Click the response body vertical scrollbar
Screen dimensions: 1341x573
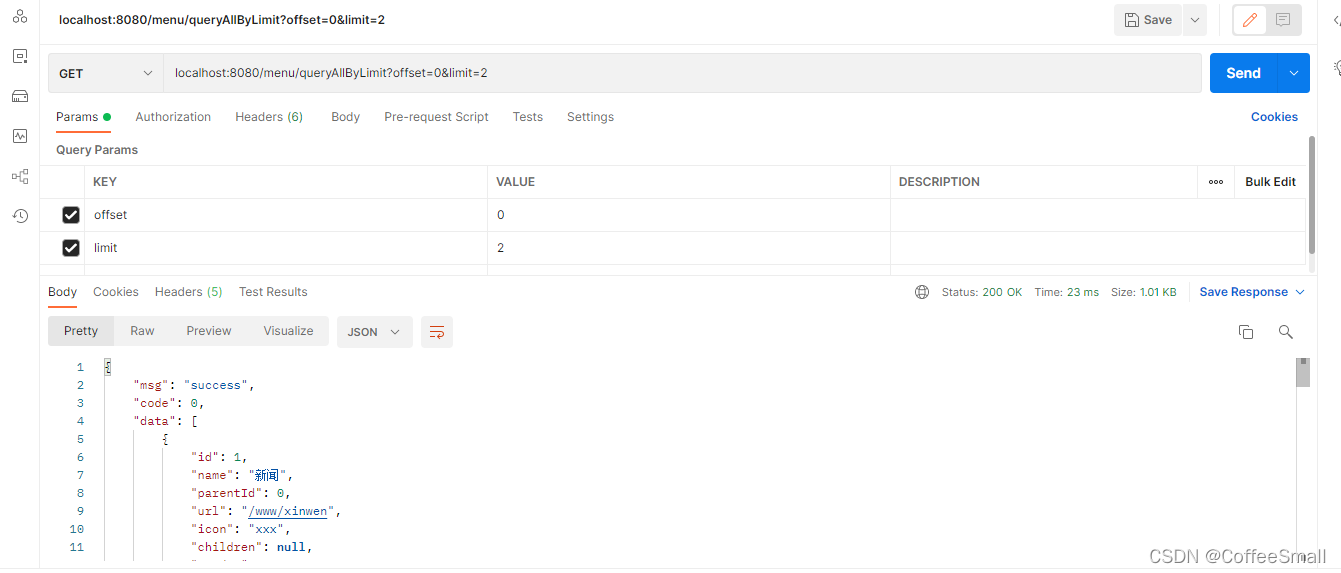coord(1303,372)
